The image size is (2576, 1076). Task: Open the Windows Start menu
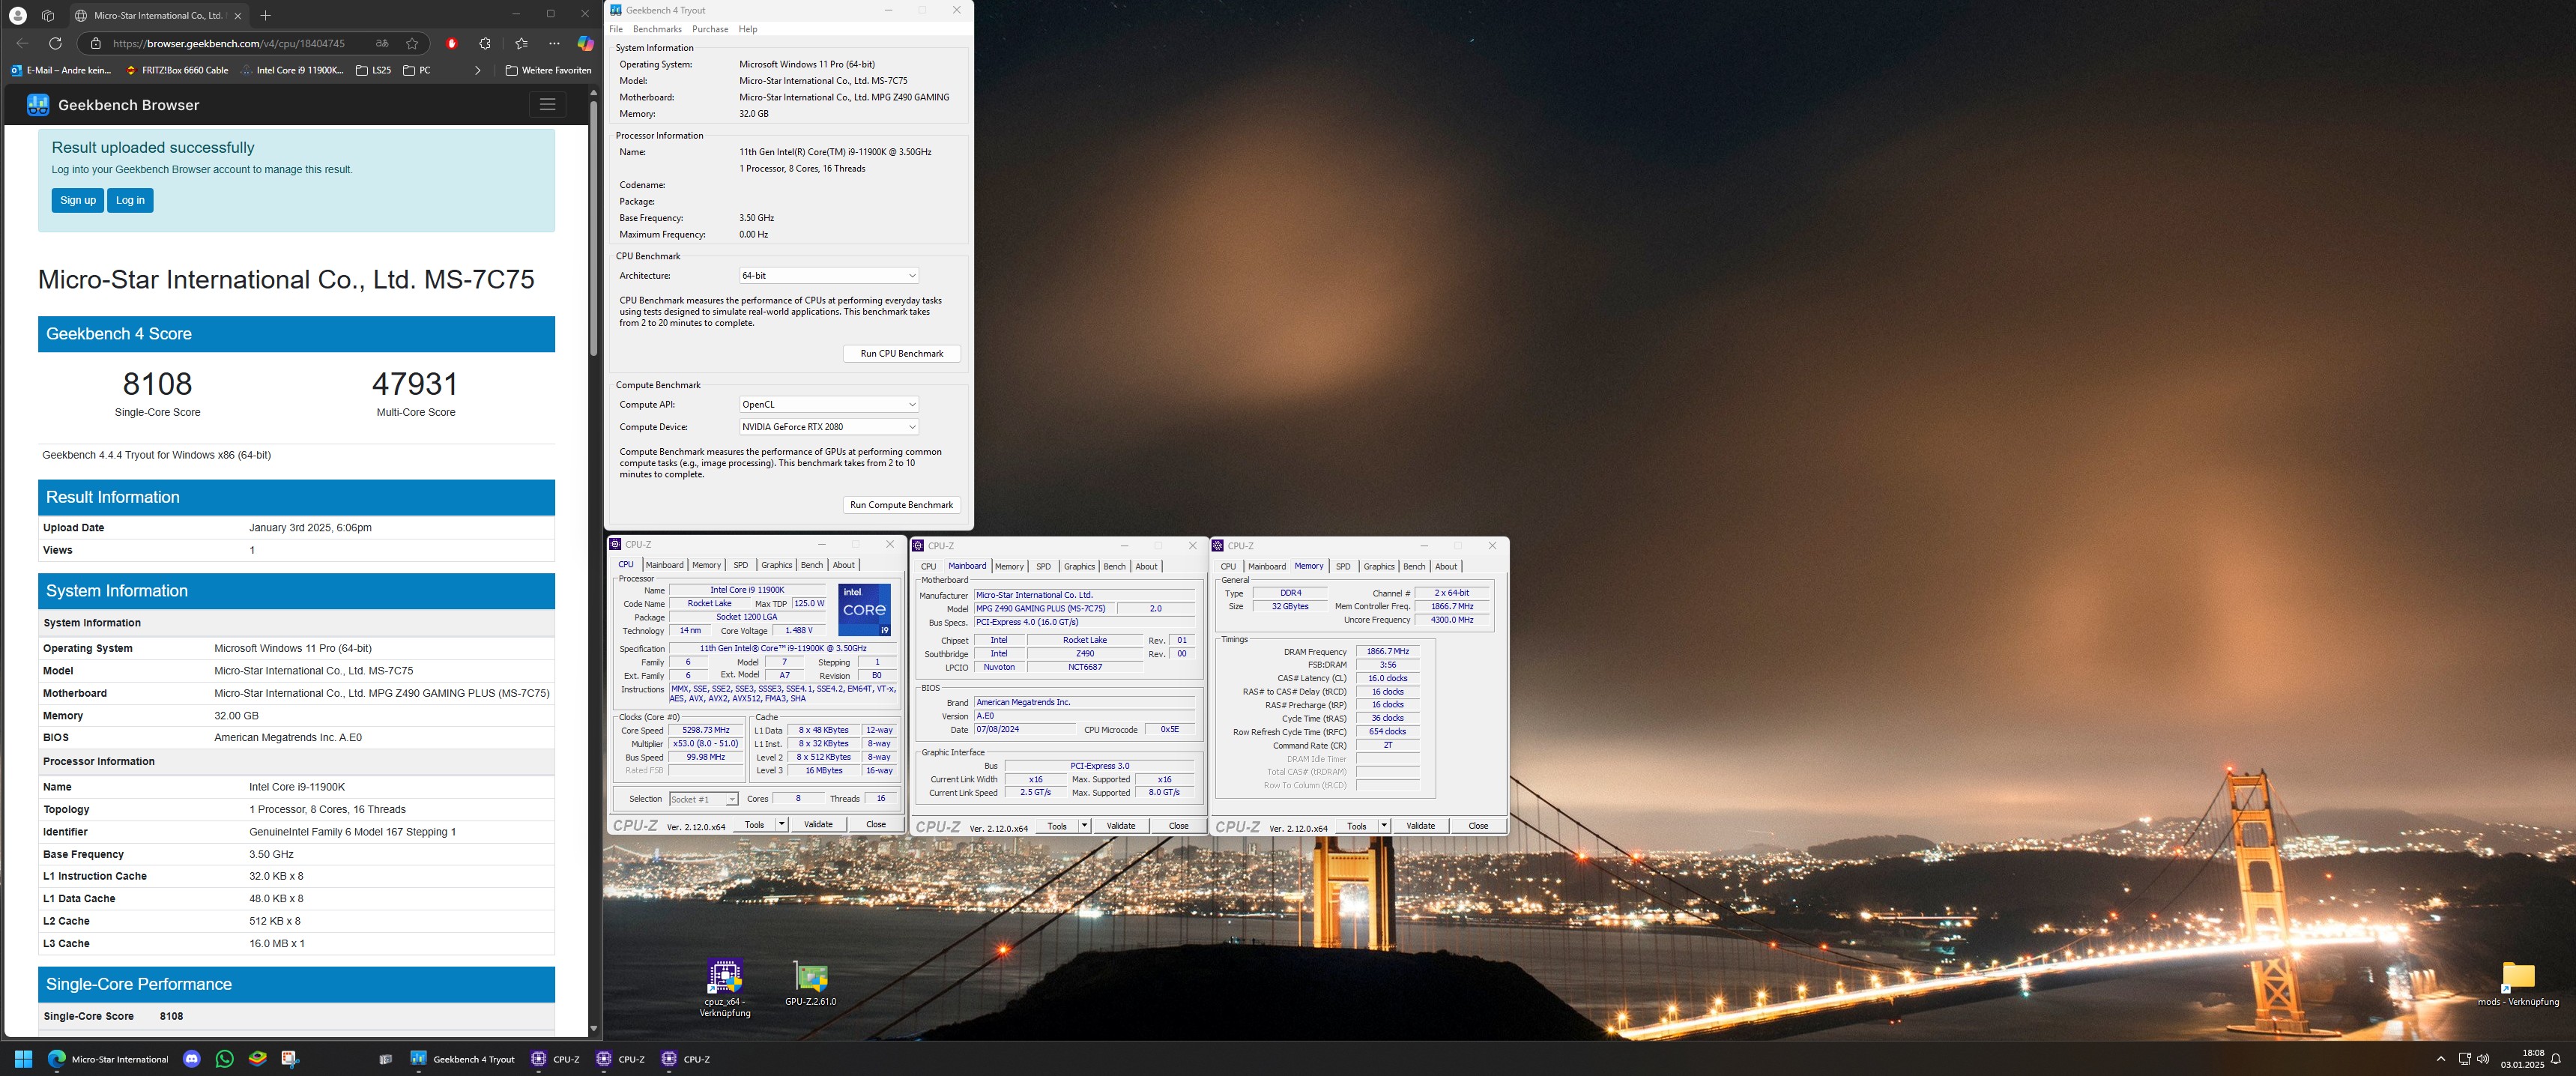click(x=23, y=1058)
